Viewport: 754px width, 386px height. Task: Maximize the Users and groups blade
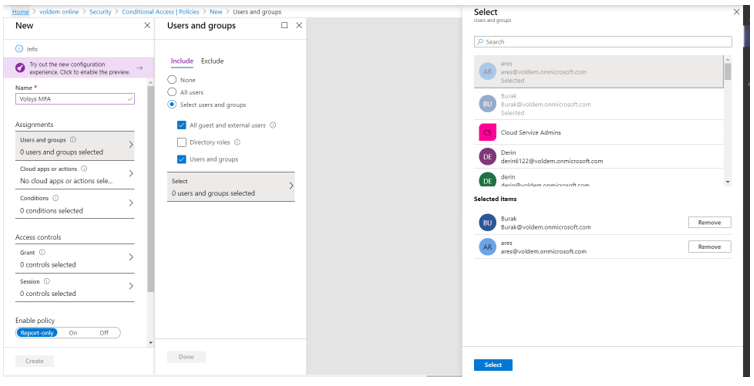pyautogui.click(x=284, y=25)
